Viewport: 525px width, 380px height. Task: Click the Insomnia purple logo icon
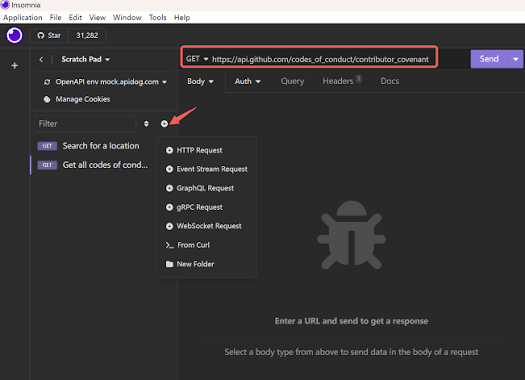(14, 35)
